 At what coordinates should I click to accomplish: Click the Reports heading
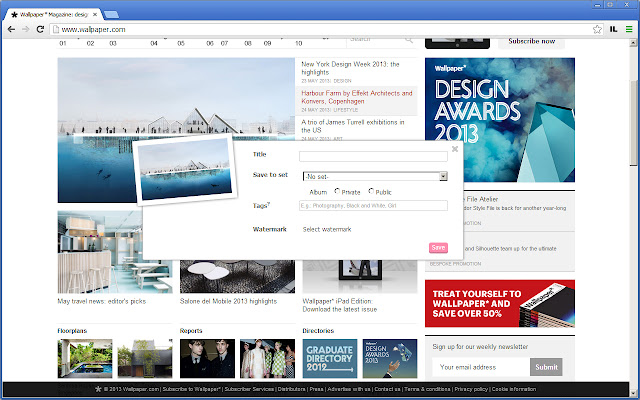click(x=191, y=331)
